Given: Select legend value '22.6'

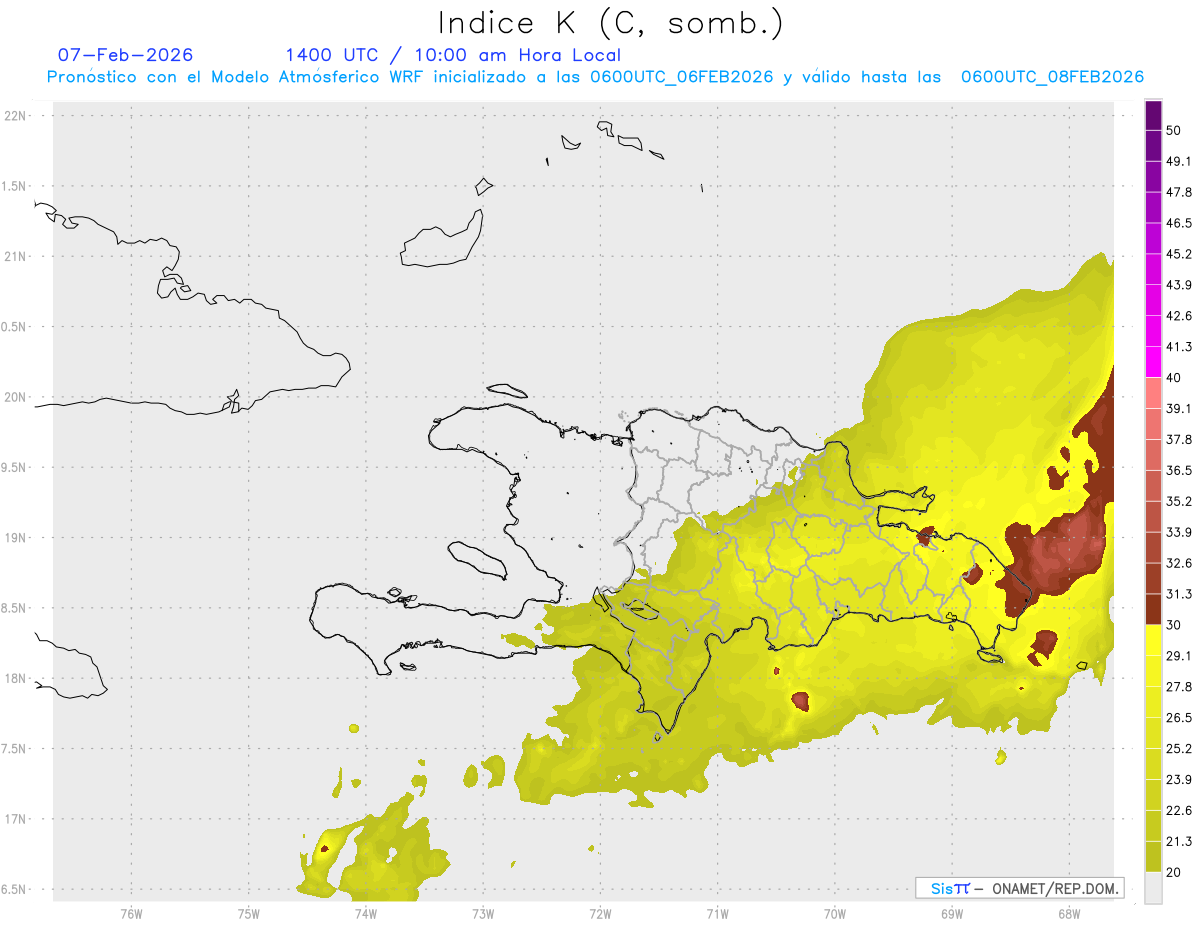Looking at the screenshot, I should 1179,811.
